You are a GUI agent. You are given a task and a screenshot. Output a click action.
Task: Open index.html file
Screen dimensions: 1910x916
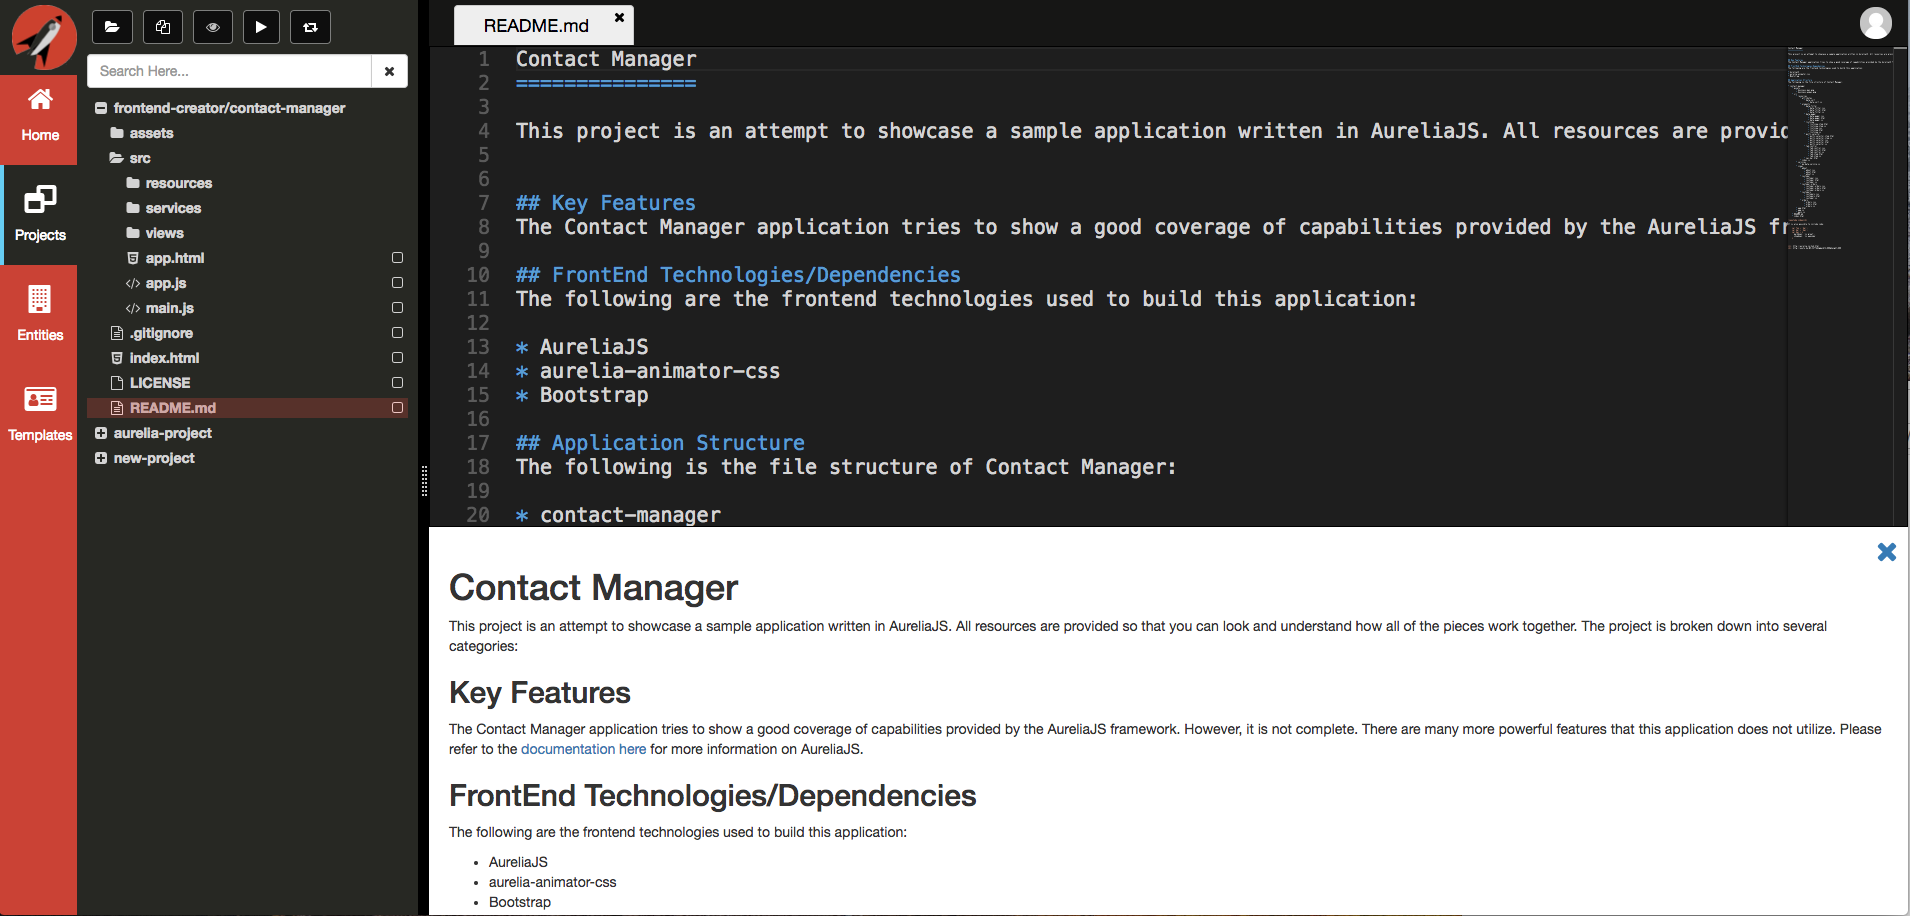pos(164,358)
